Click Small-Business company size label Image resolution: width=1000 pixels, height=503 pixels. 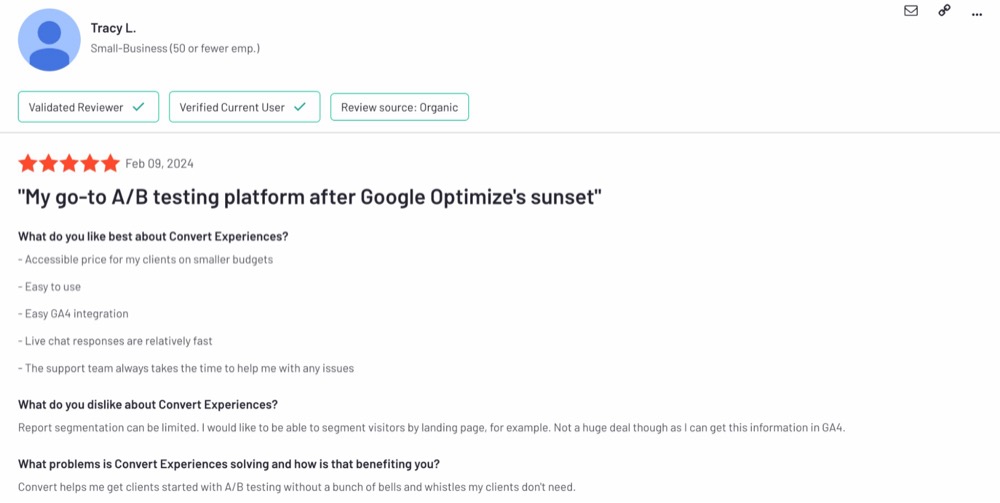(175, 48)
